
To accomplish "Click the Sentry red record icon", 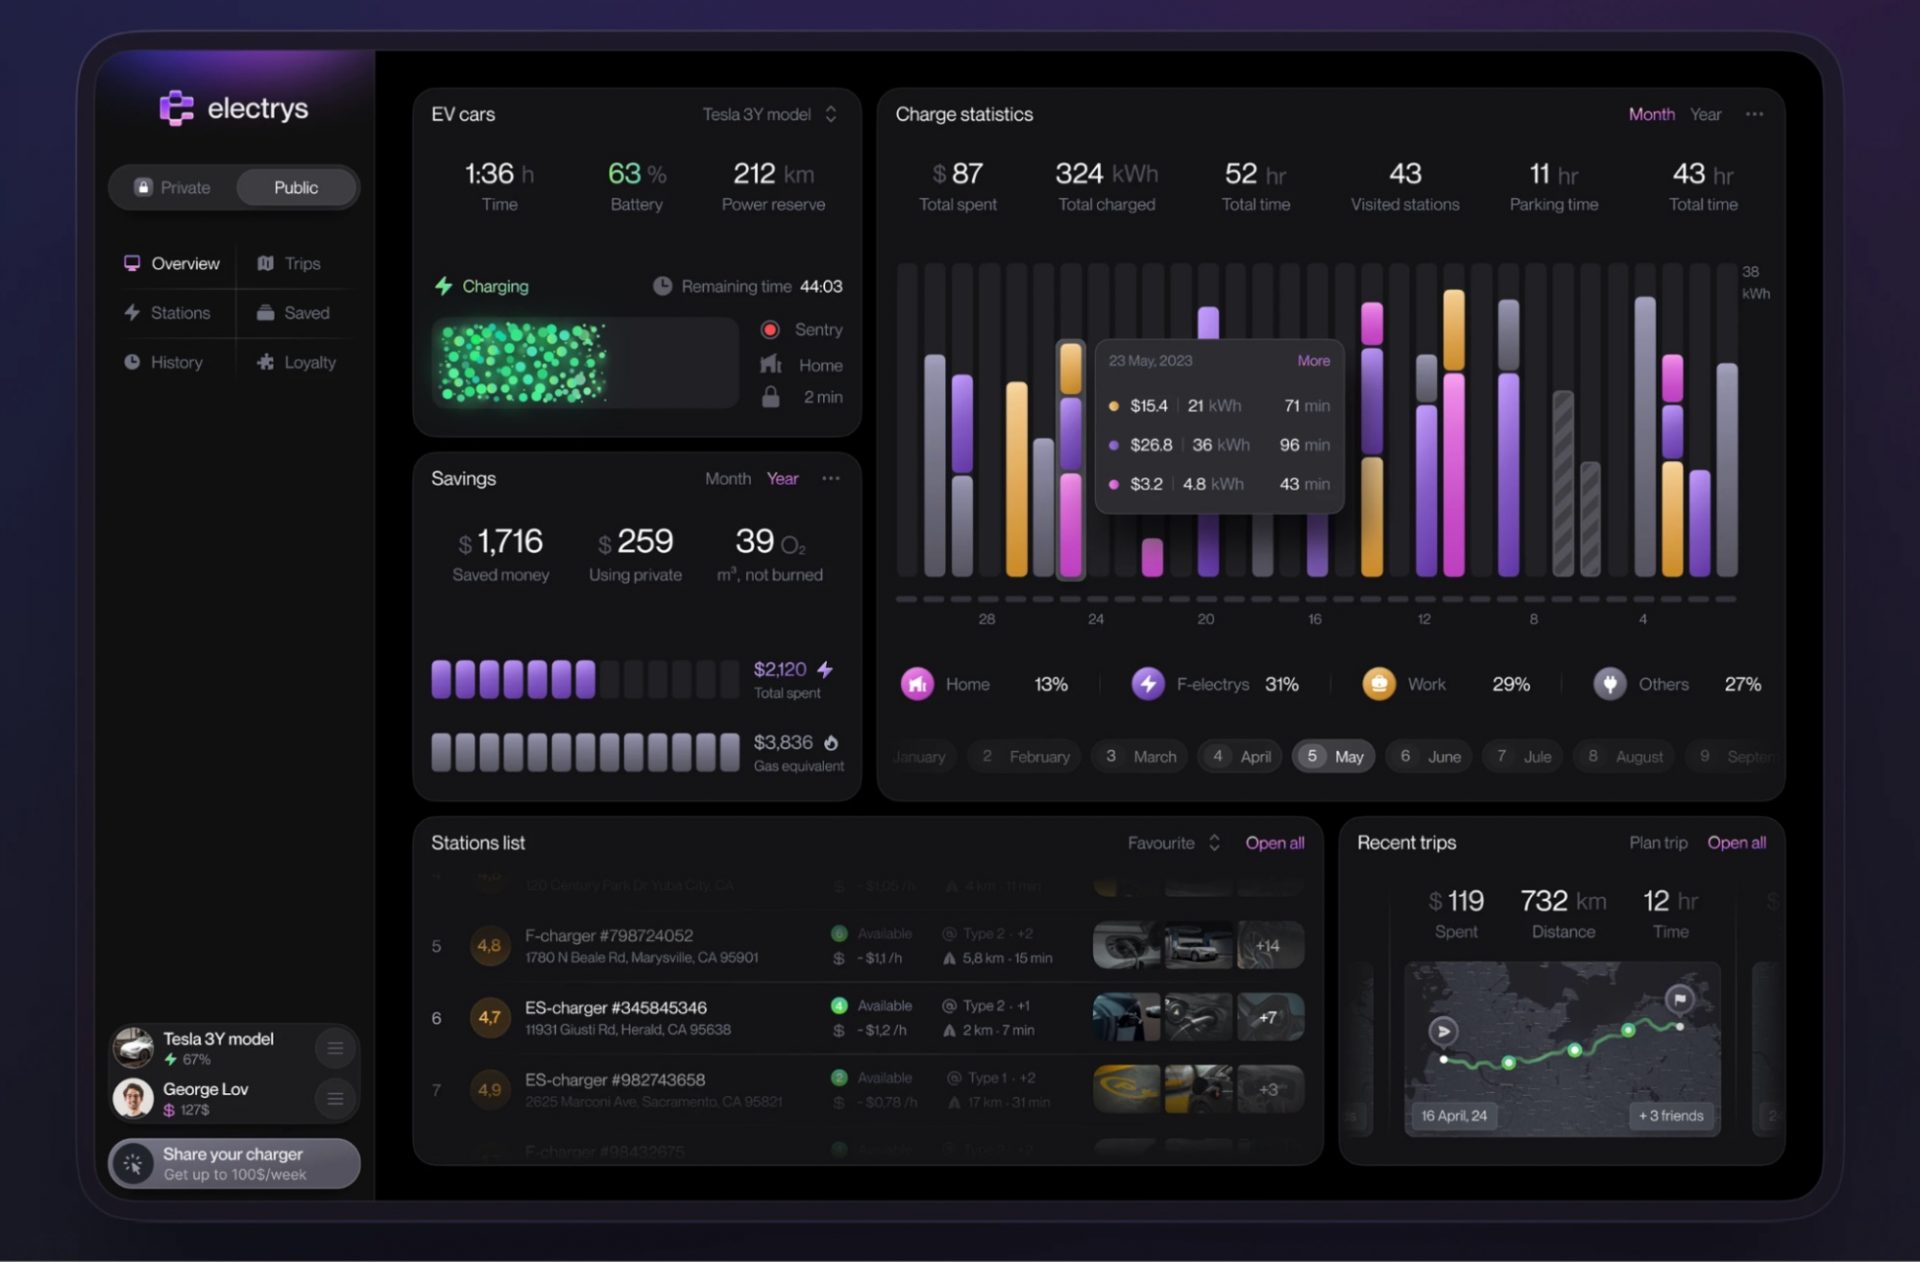I will click(770, 329).
